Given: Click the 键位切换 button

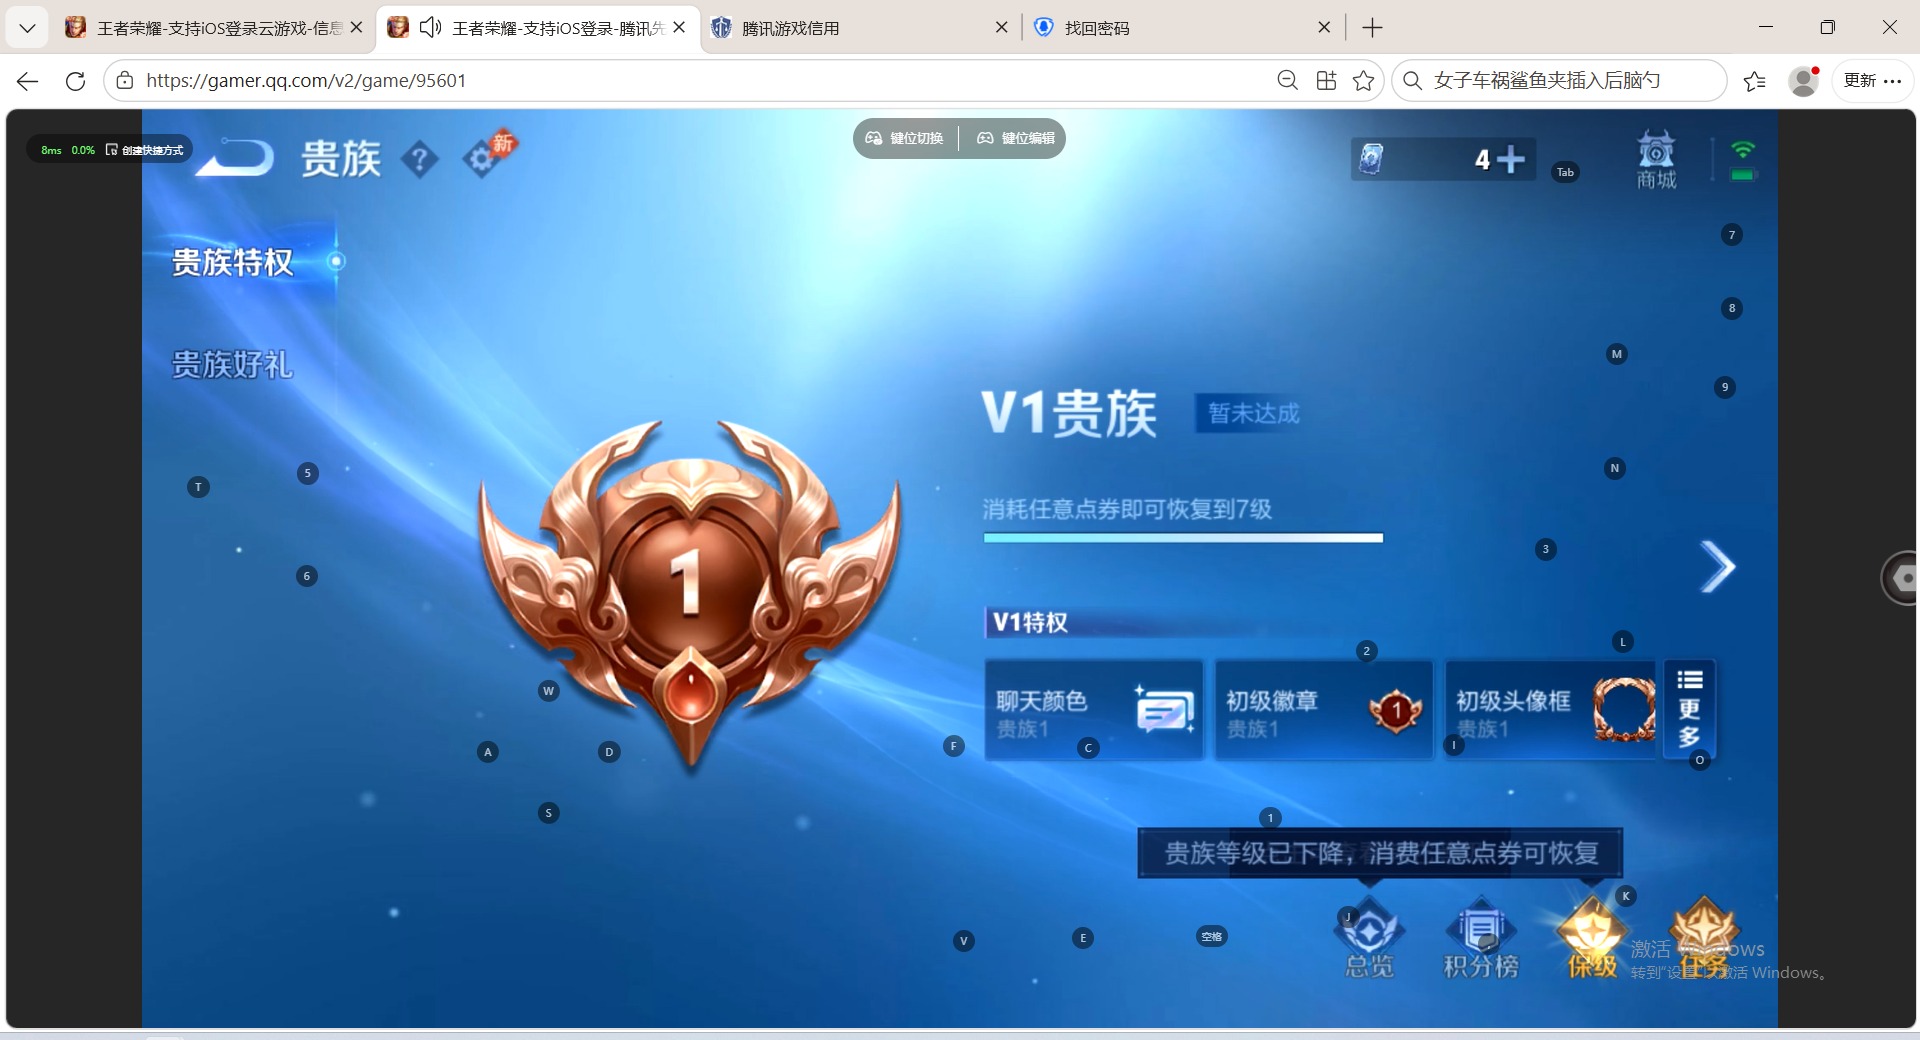Looking at the screenshot, I should click(905, 138).
